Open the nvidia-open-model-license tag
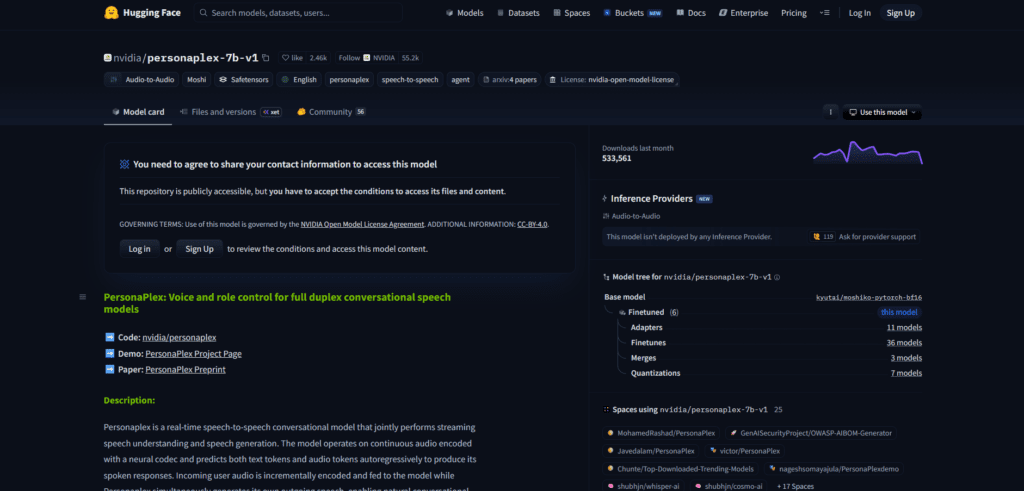 click(x=612, y=80)
